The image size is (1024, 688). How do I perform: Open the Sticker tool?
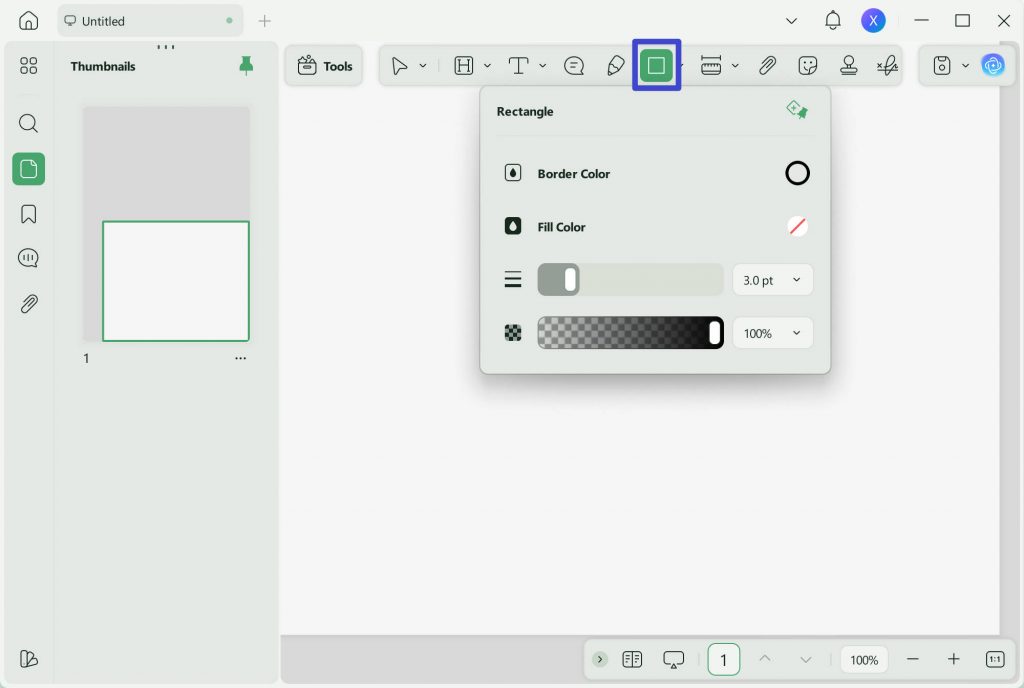tap(808, 66)
